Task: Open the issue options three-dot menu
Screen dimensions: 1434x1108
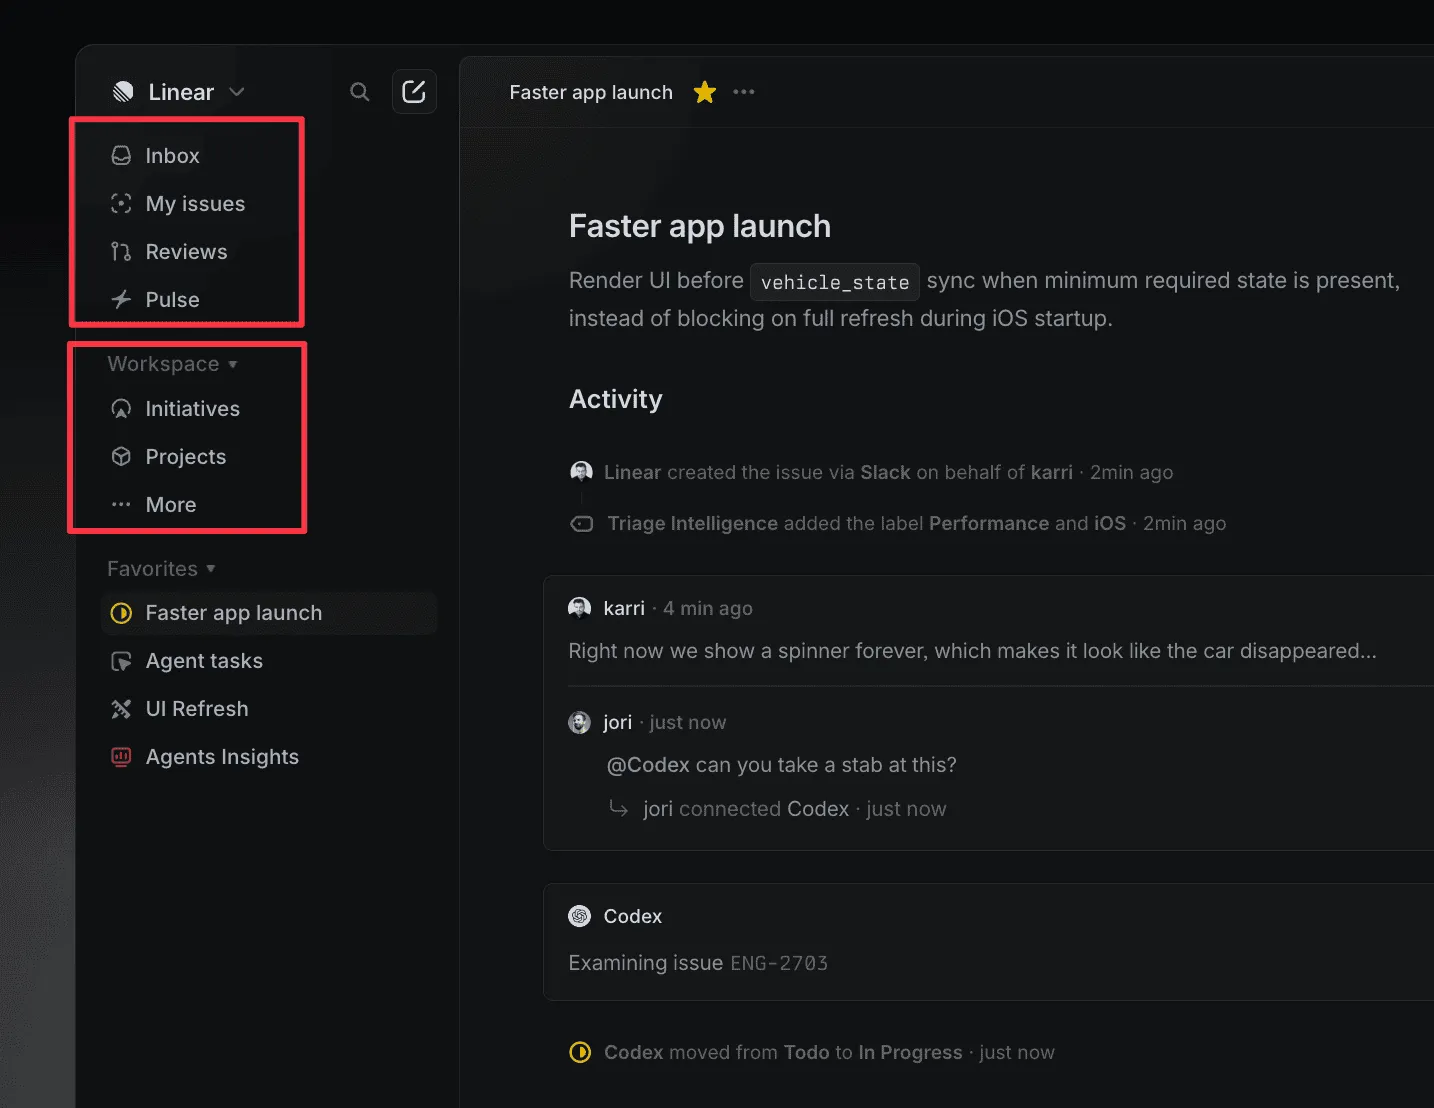Action: tap(744, 92)
